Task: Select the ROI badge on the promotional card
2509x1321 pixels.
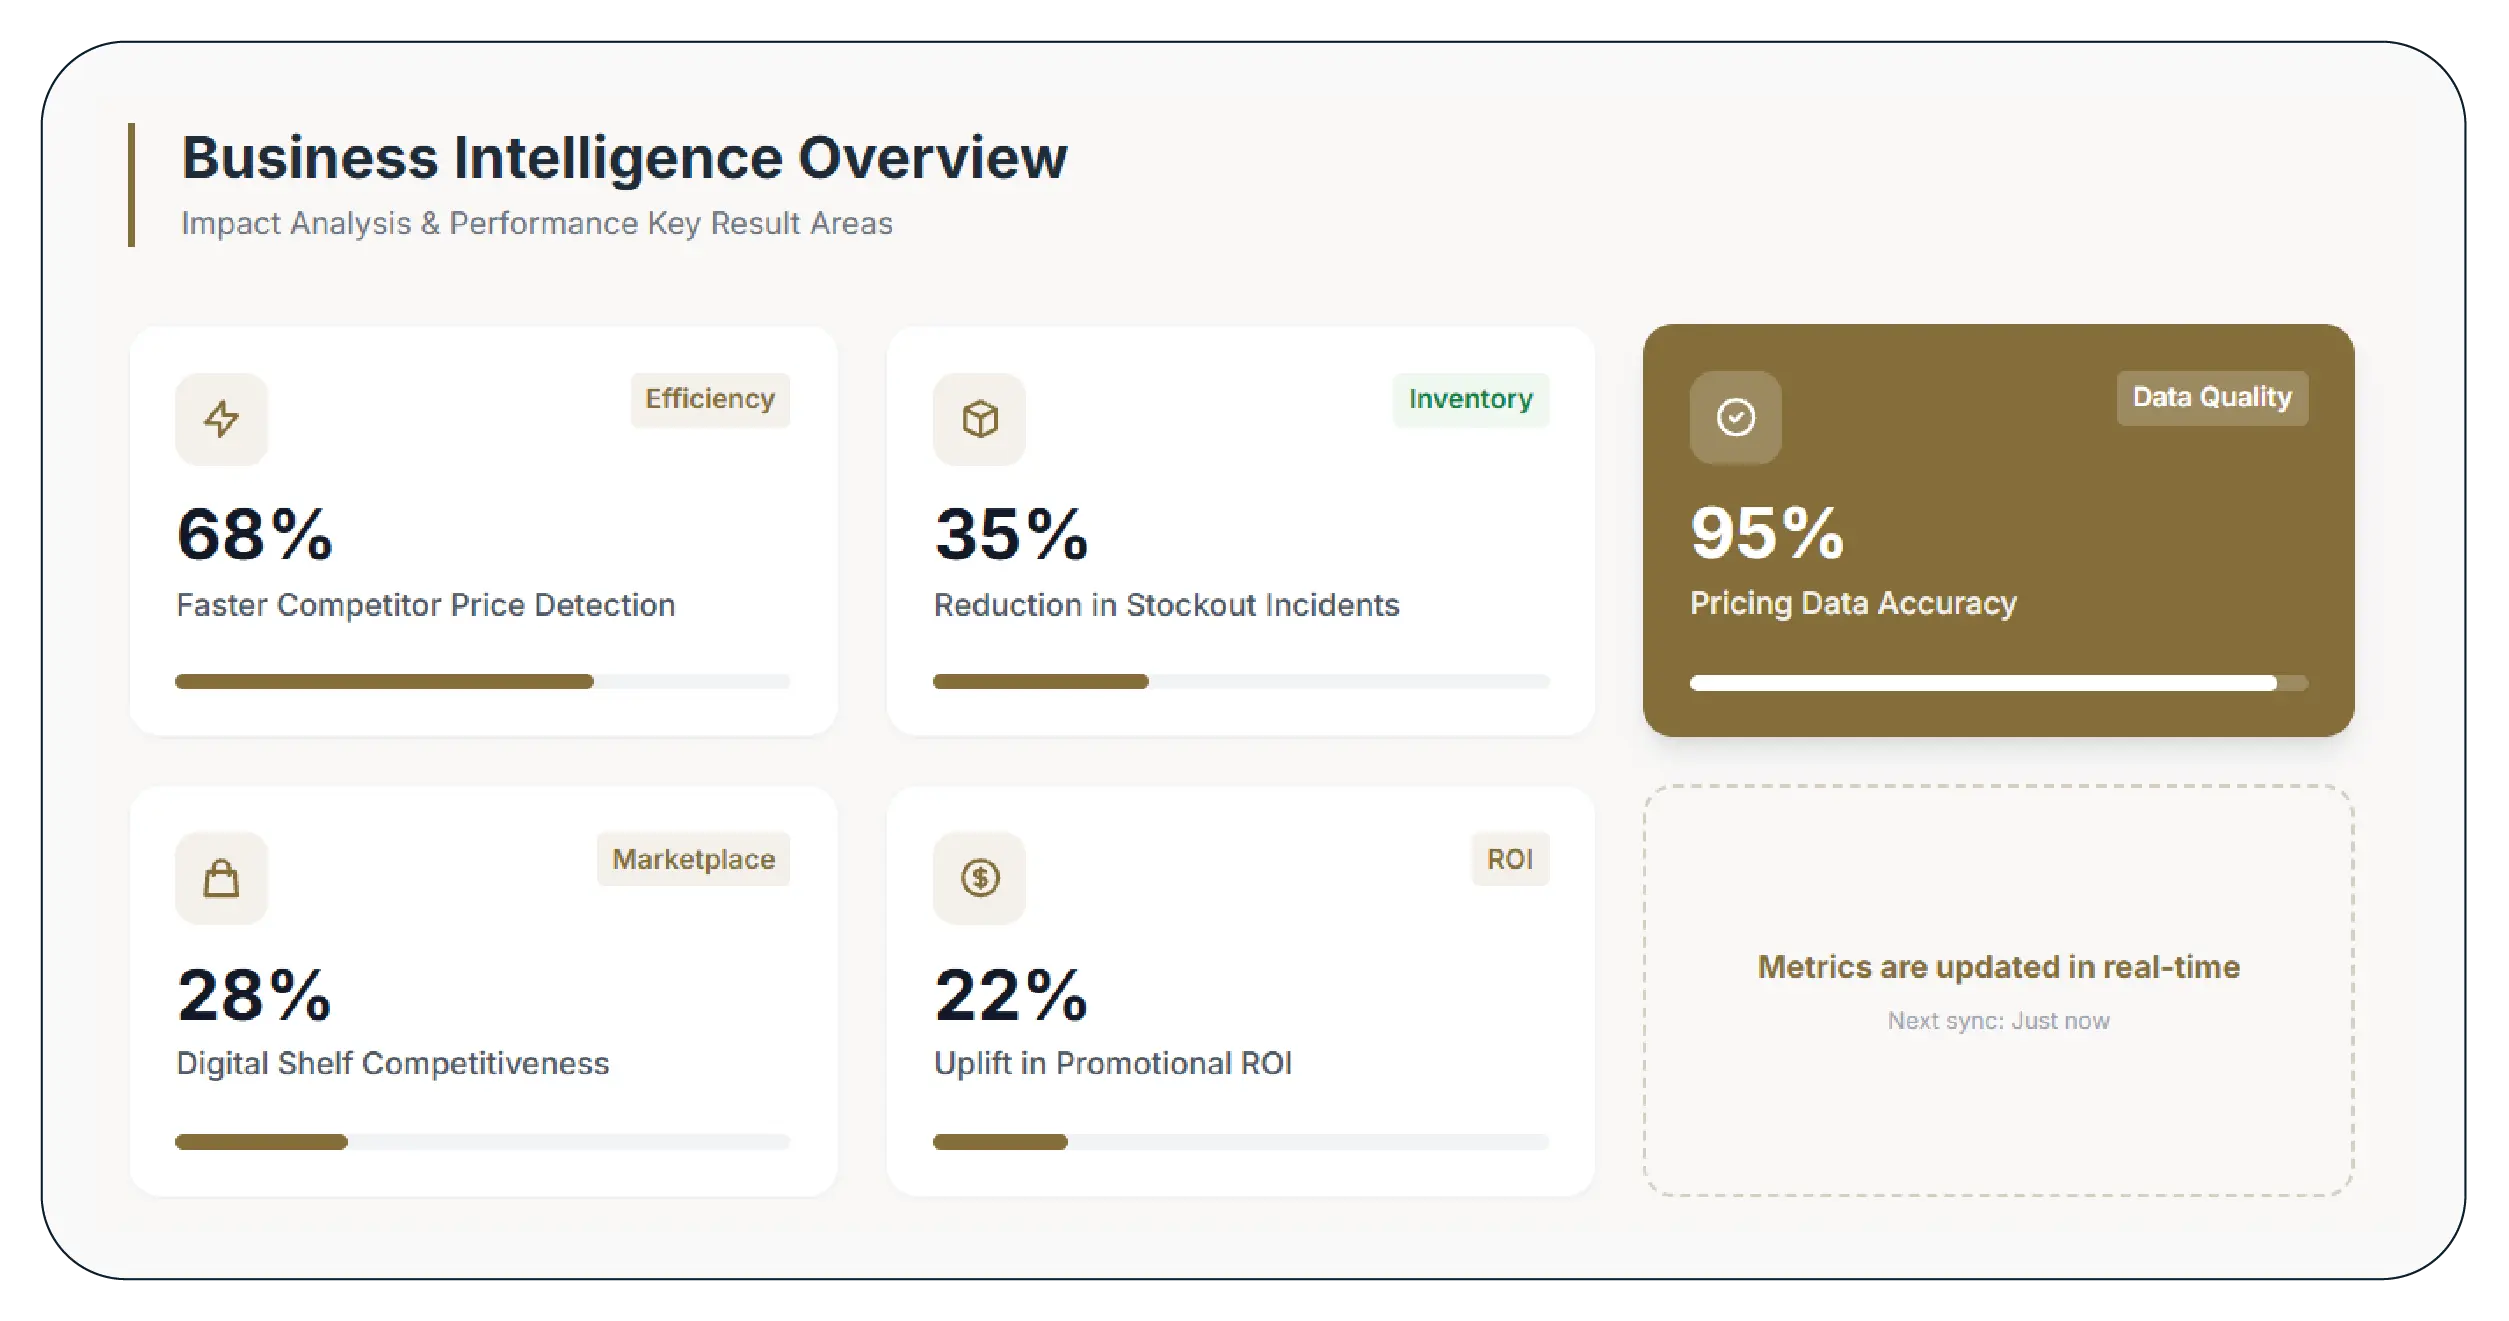Action: point(1510,858)
